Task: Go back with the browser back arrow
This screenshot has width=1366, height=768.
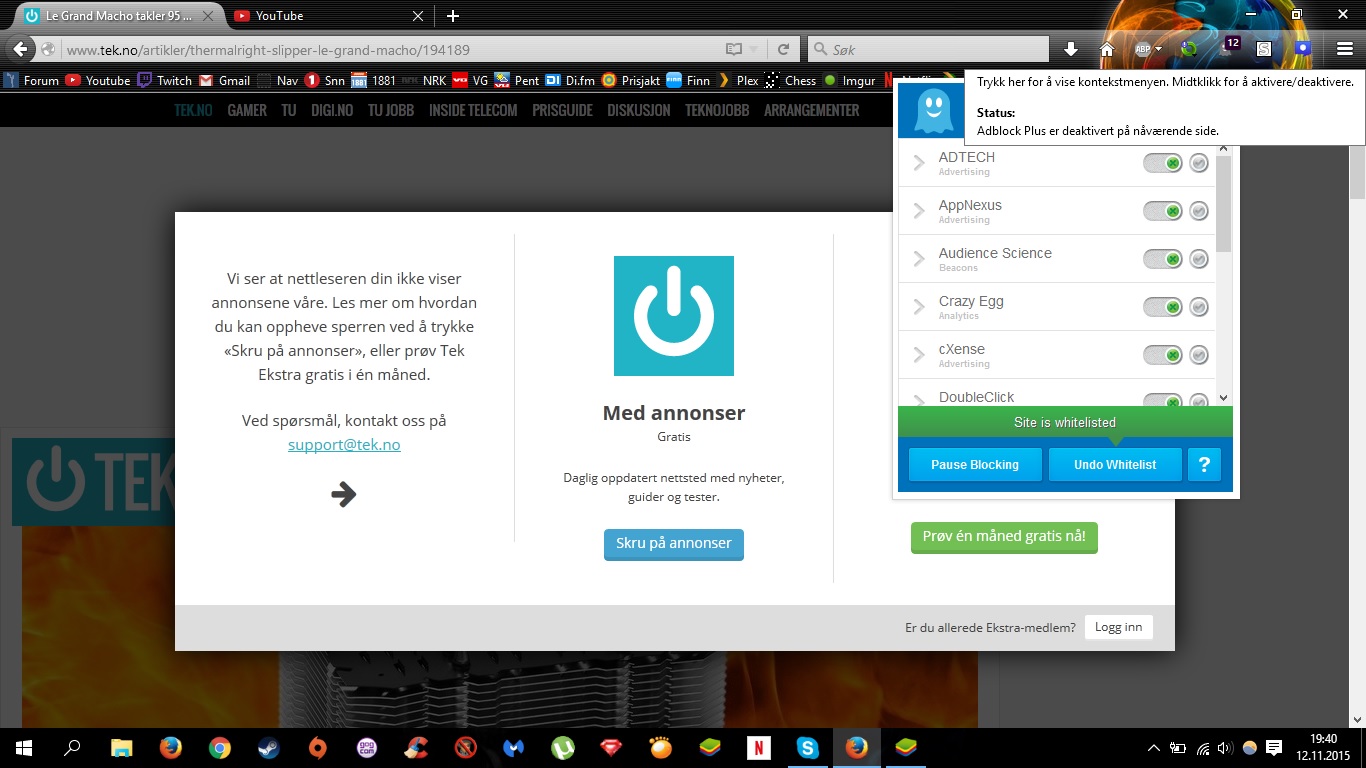Action: tap(20, 49)
